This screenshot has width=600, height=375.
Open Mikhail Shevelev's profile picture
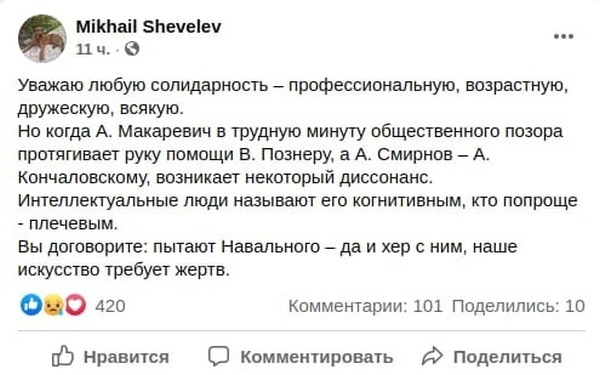[x=42, y=38]
